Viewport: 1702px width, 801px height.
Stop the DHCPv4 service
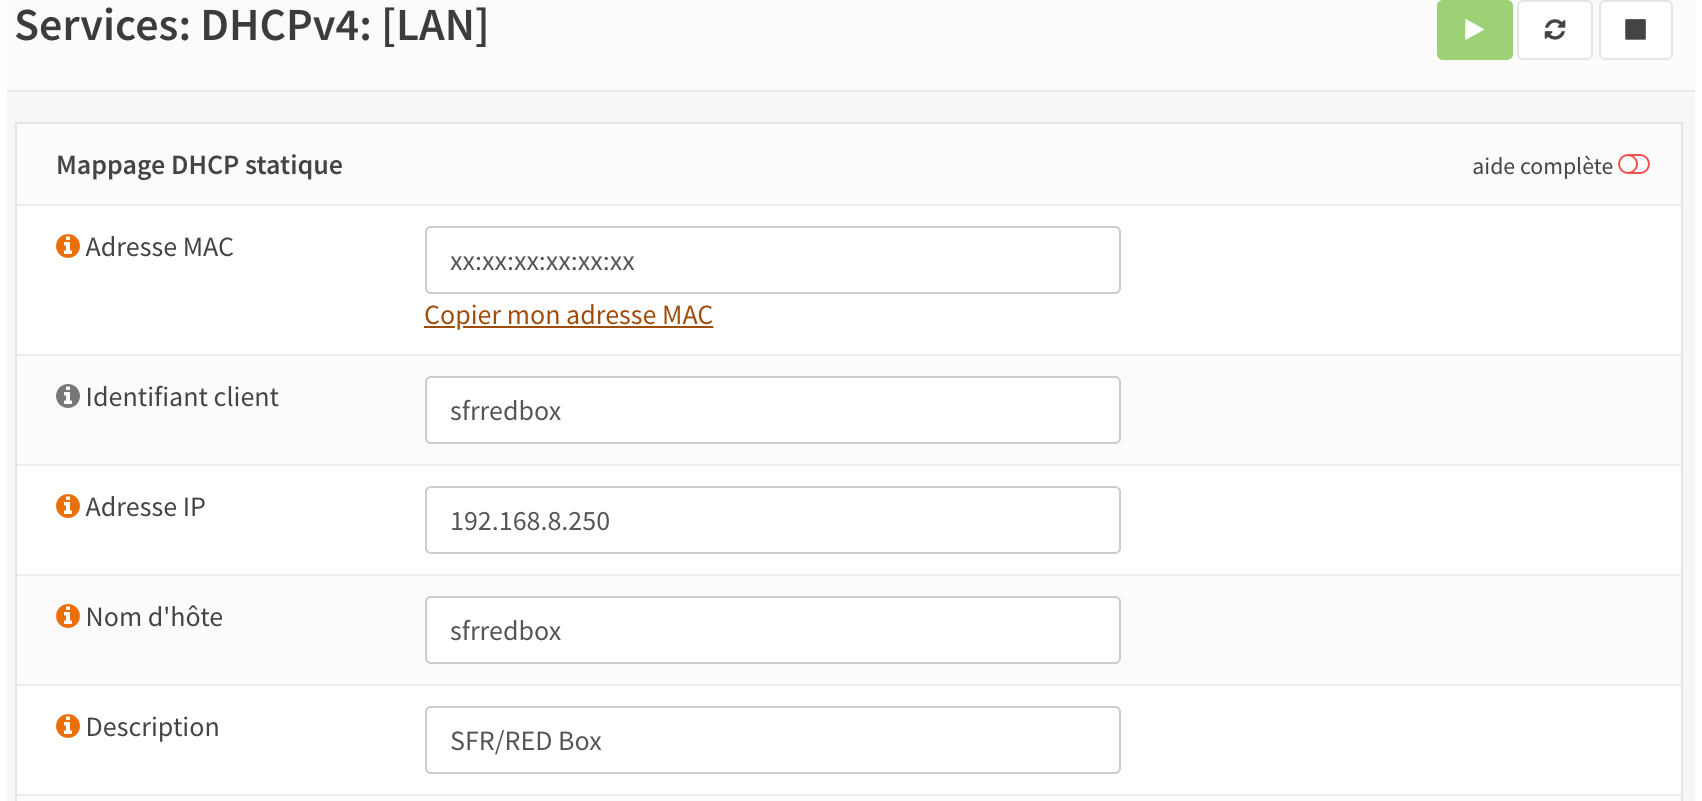point(1635,30)
